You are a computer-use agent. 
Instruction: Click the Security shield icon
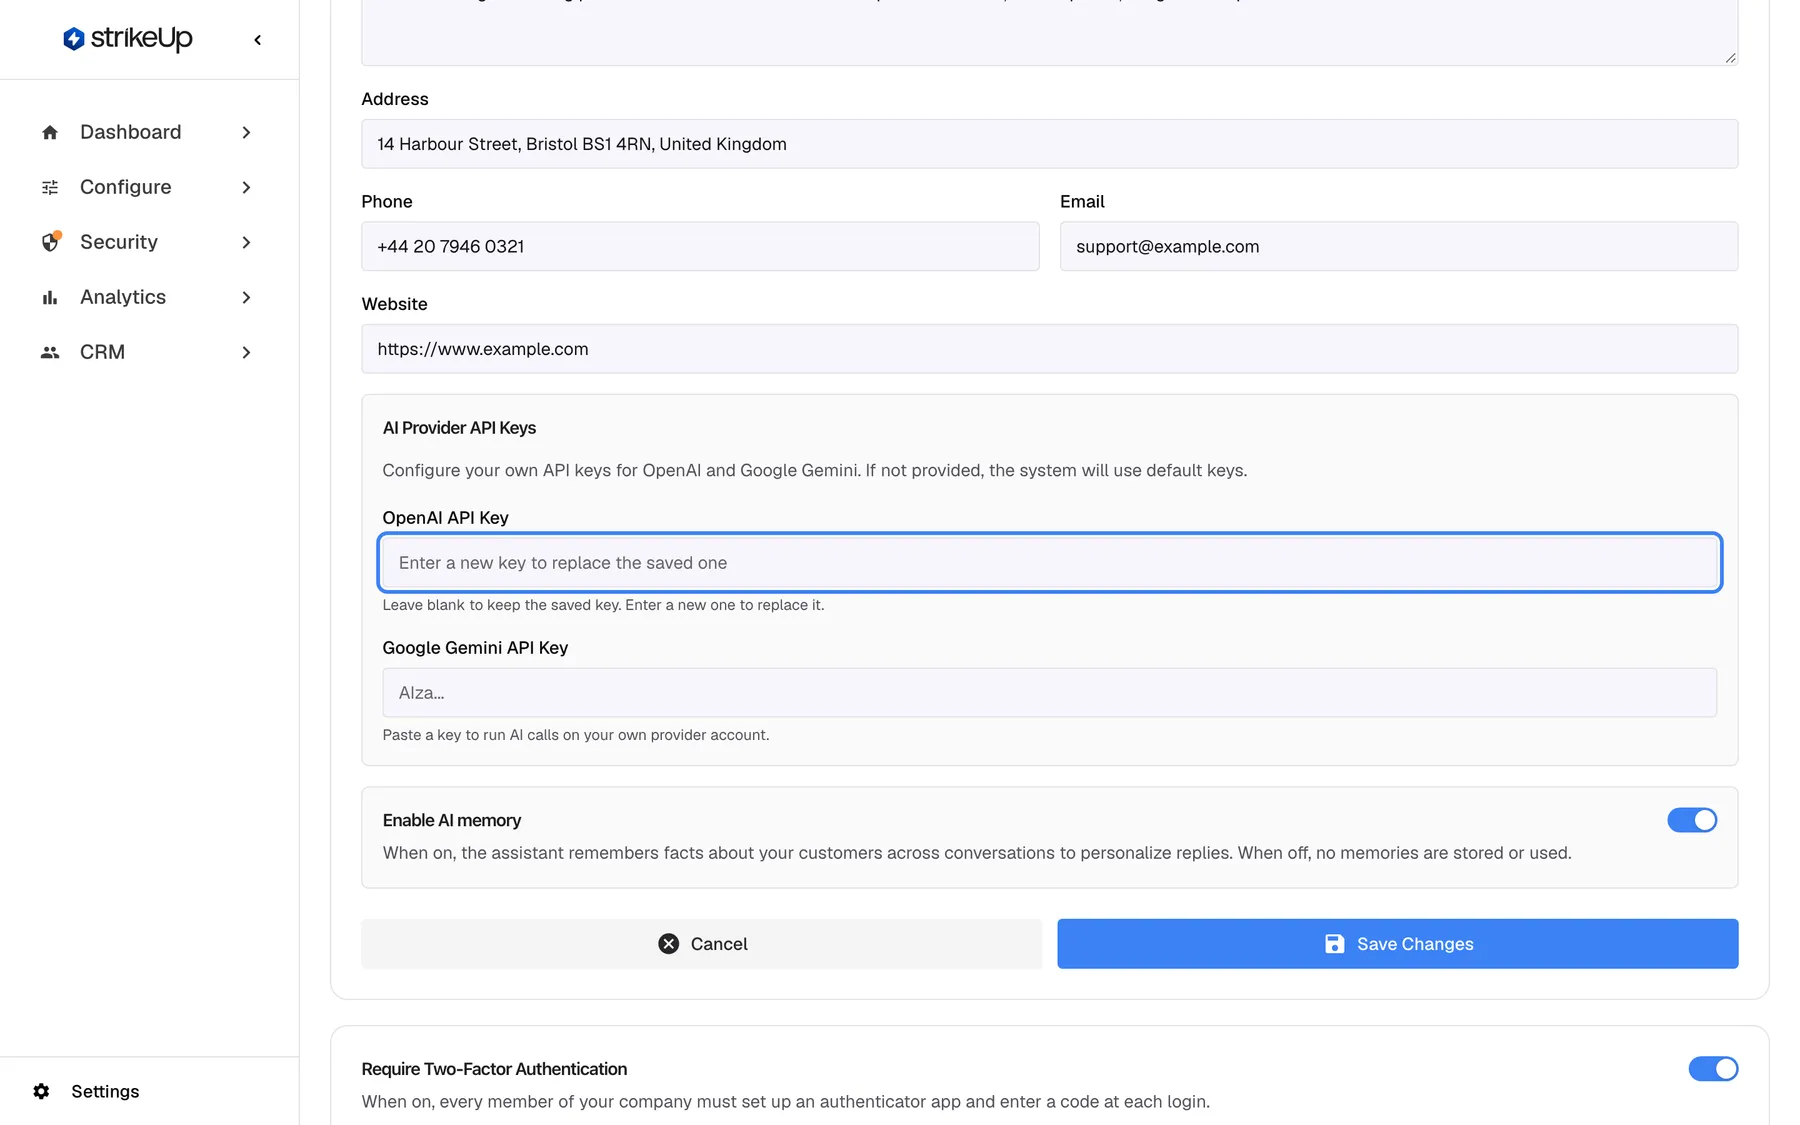(51, 242)
